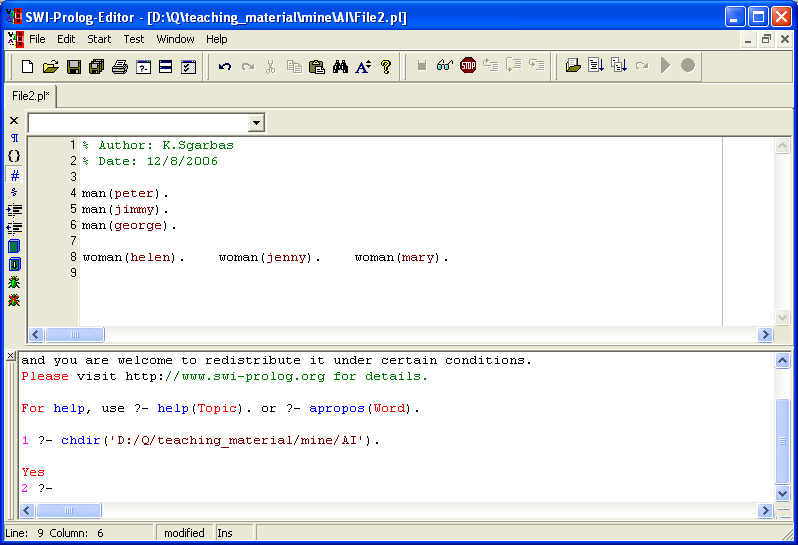Click the text 'woman(jenny).' in the editor

click(x=270, y=257)
